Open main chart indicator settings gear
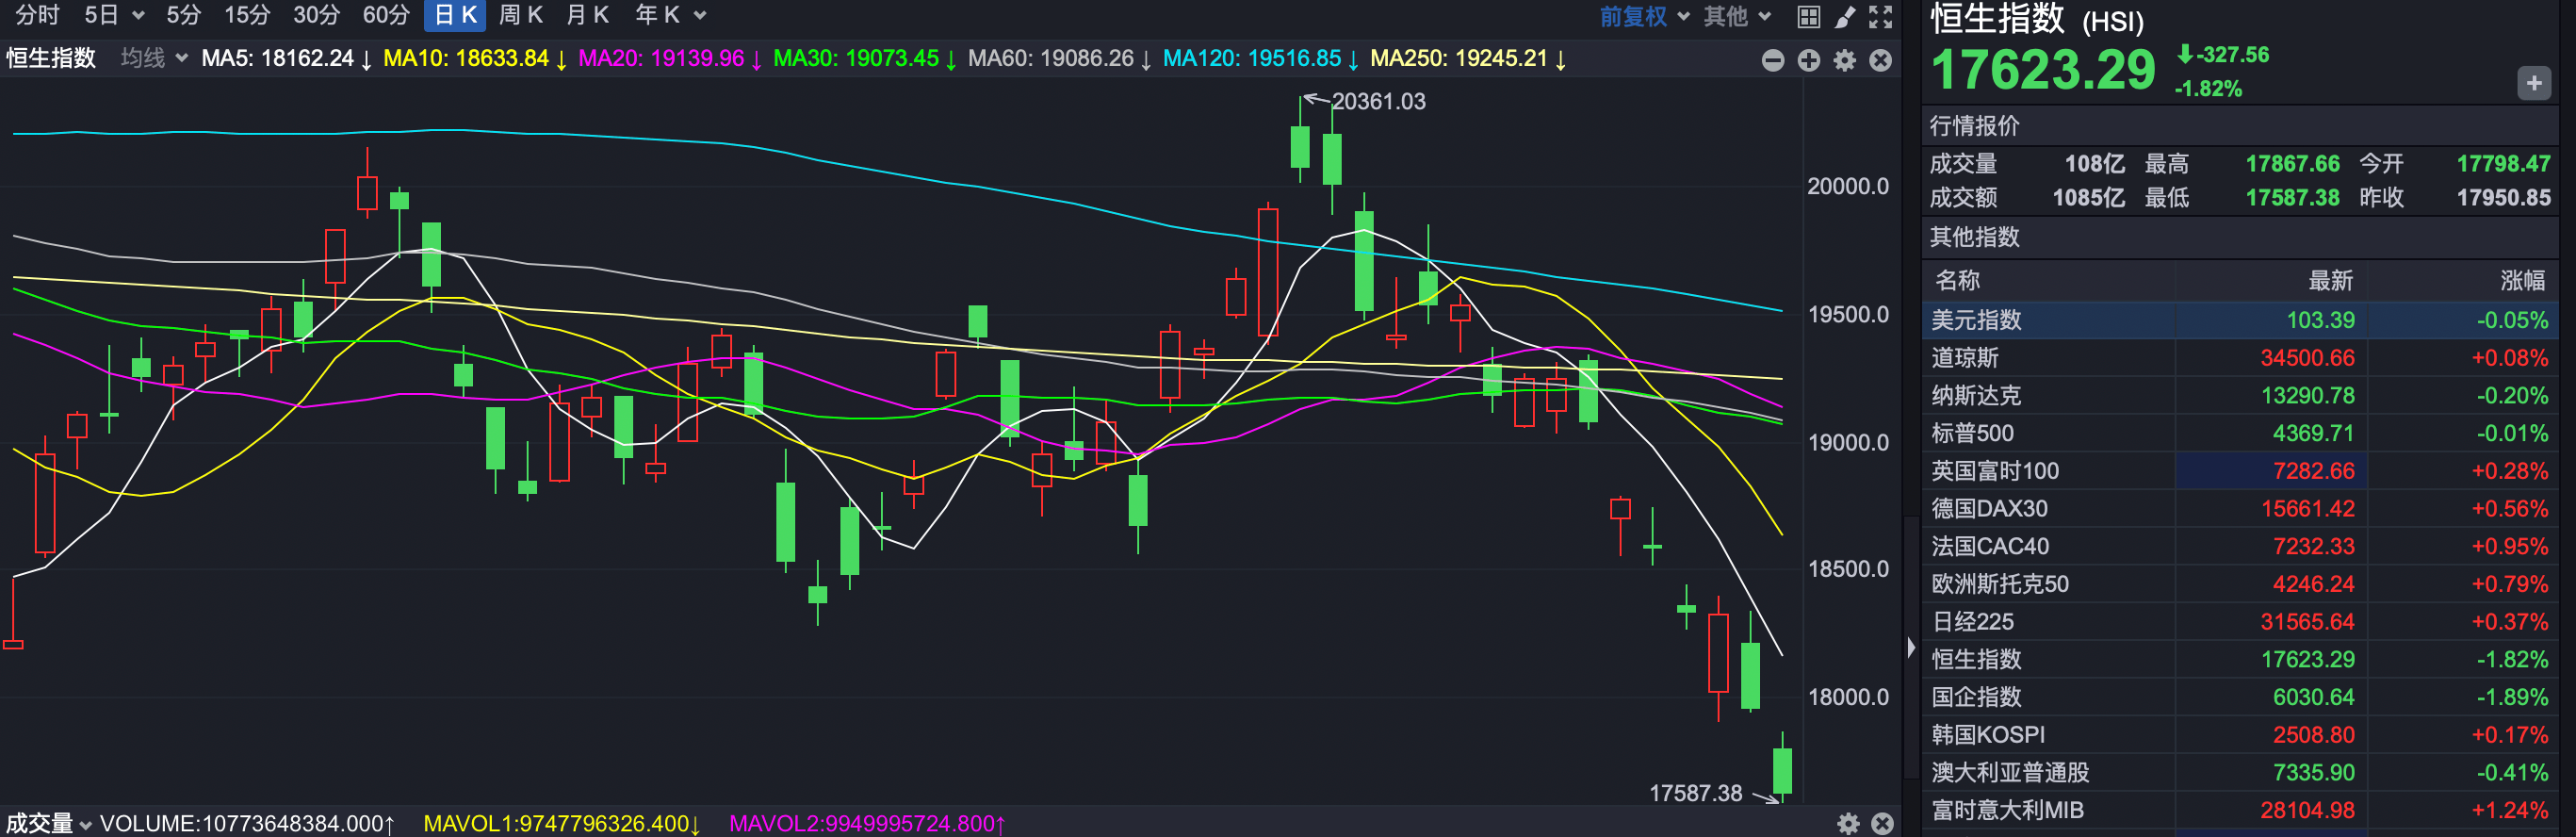The width and height of the screenshot is (2576, 837). [1845, 60]
